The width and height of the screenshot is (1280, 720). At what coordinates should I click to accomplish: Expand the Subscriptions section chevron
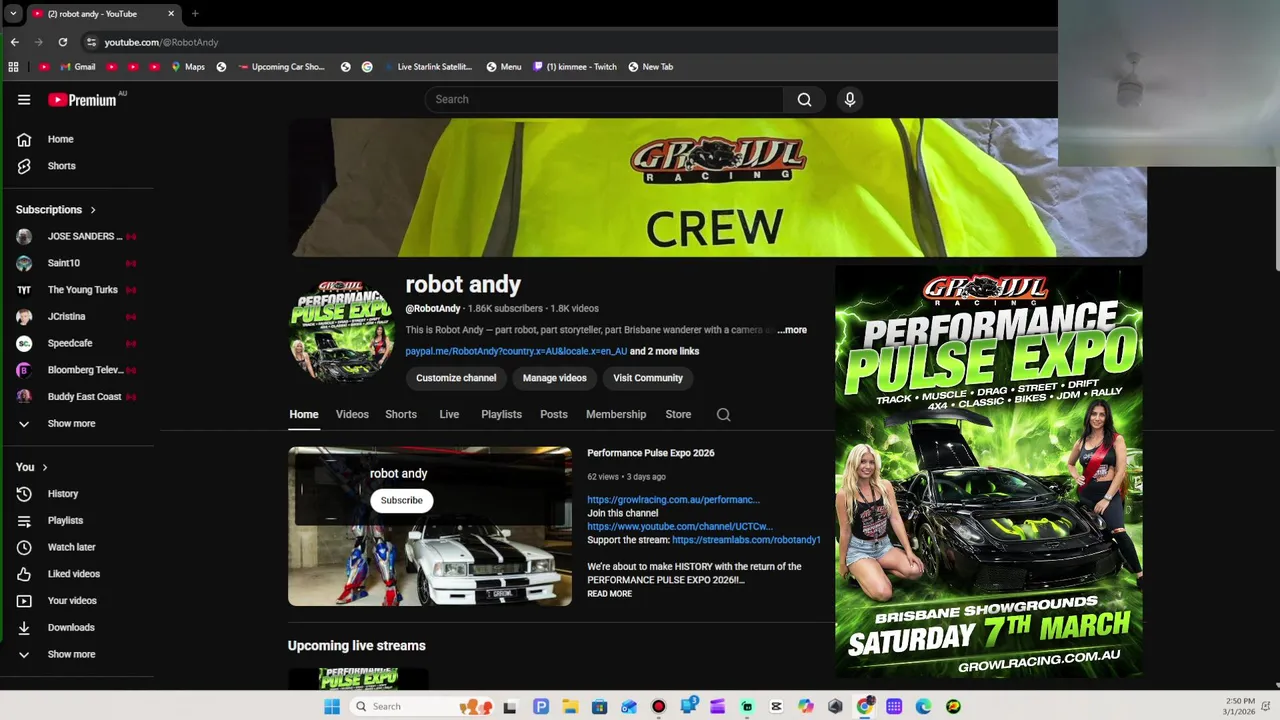(93, 210)
